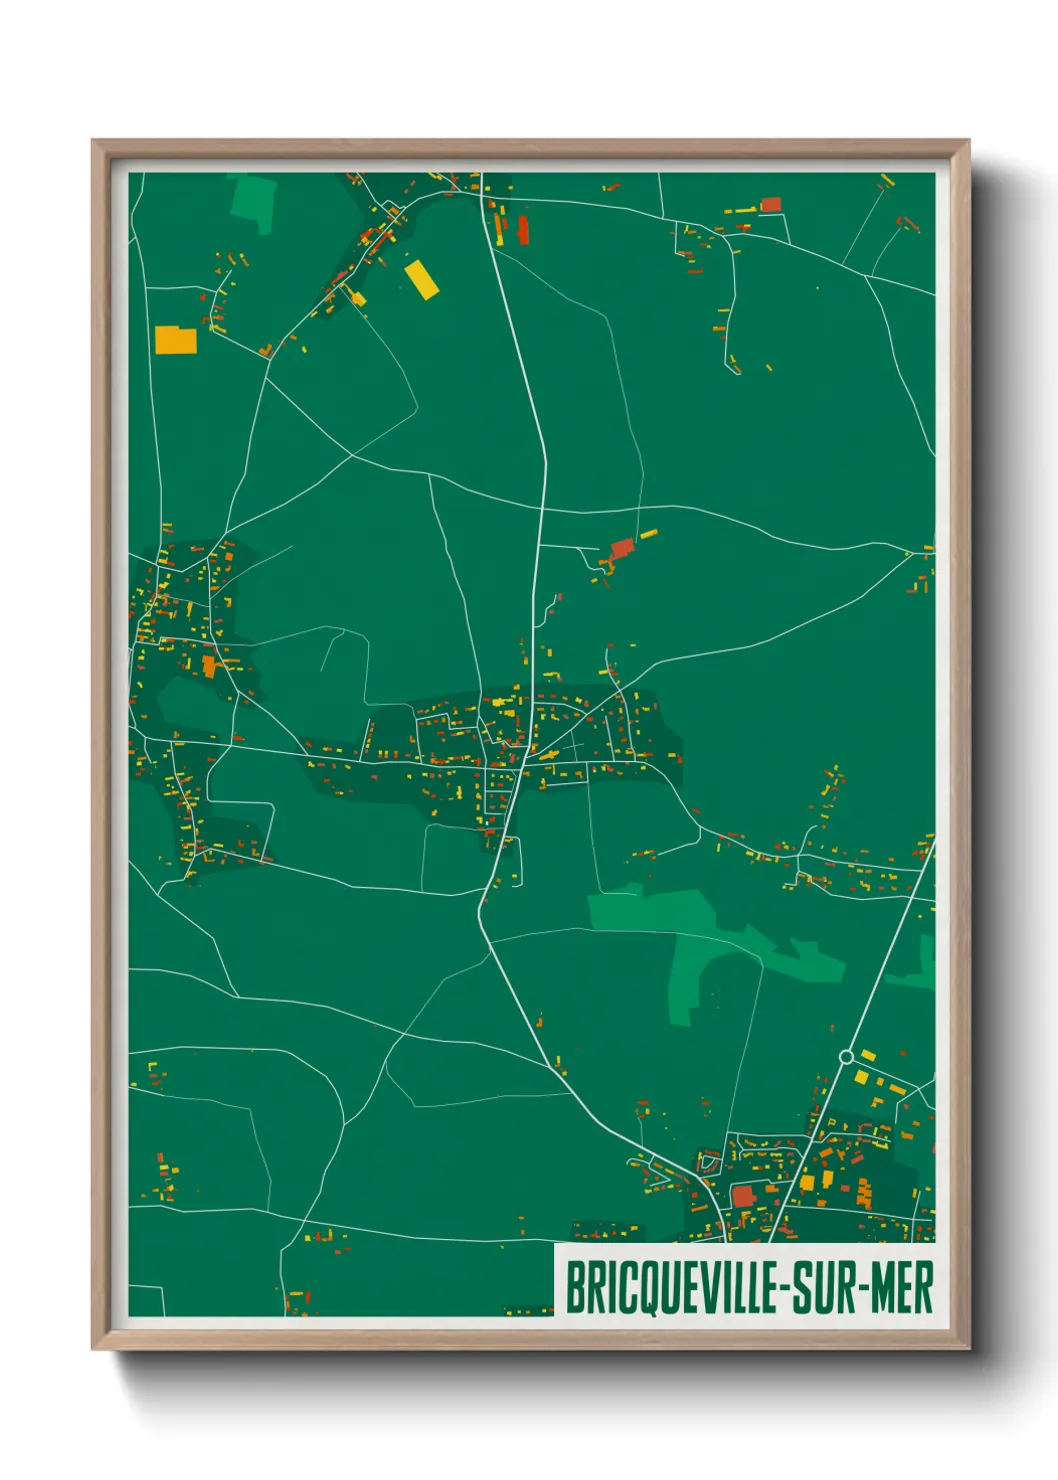1058x1480 pixels.
Task: Click the big orange-yellow building on far left
Action: [175, 340]
